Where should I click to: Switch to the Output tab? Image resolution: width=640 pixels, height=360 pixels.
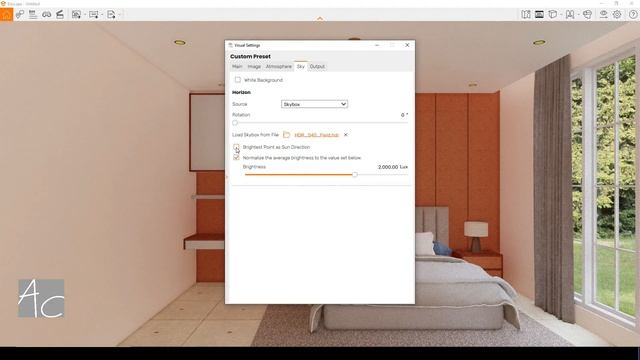(317, 67)
